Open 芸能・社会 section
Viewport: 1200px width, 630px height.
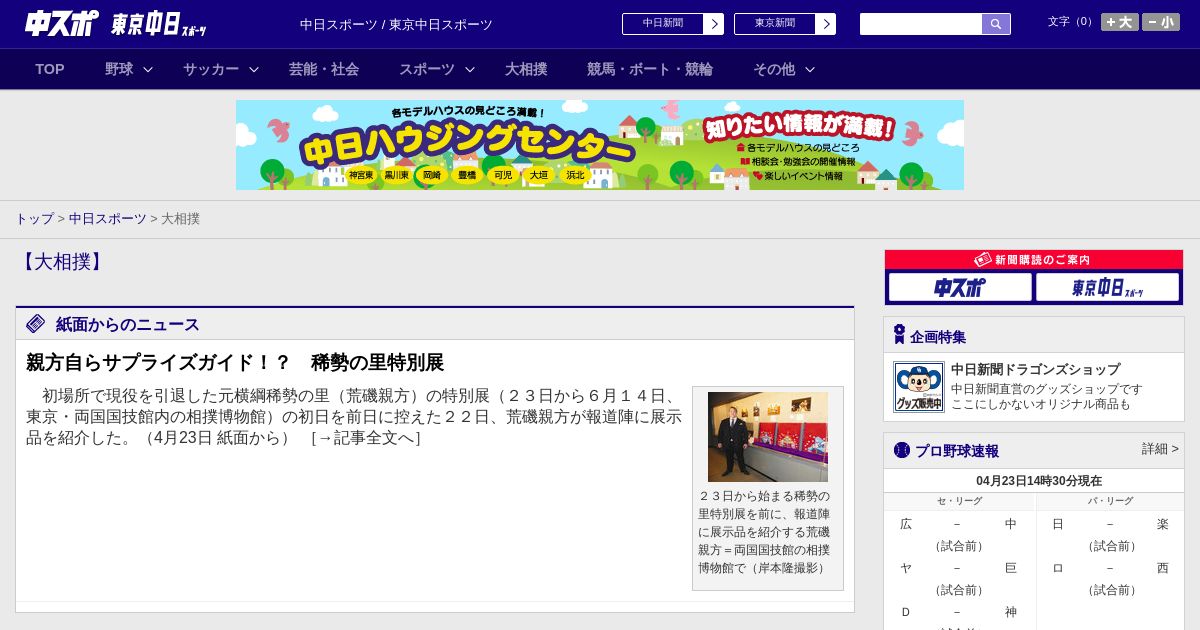click(324, 69)
